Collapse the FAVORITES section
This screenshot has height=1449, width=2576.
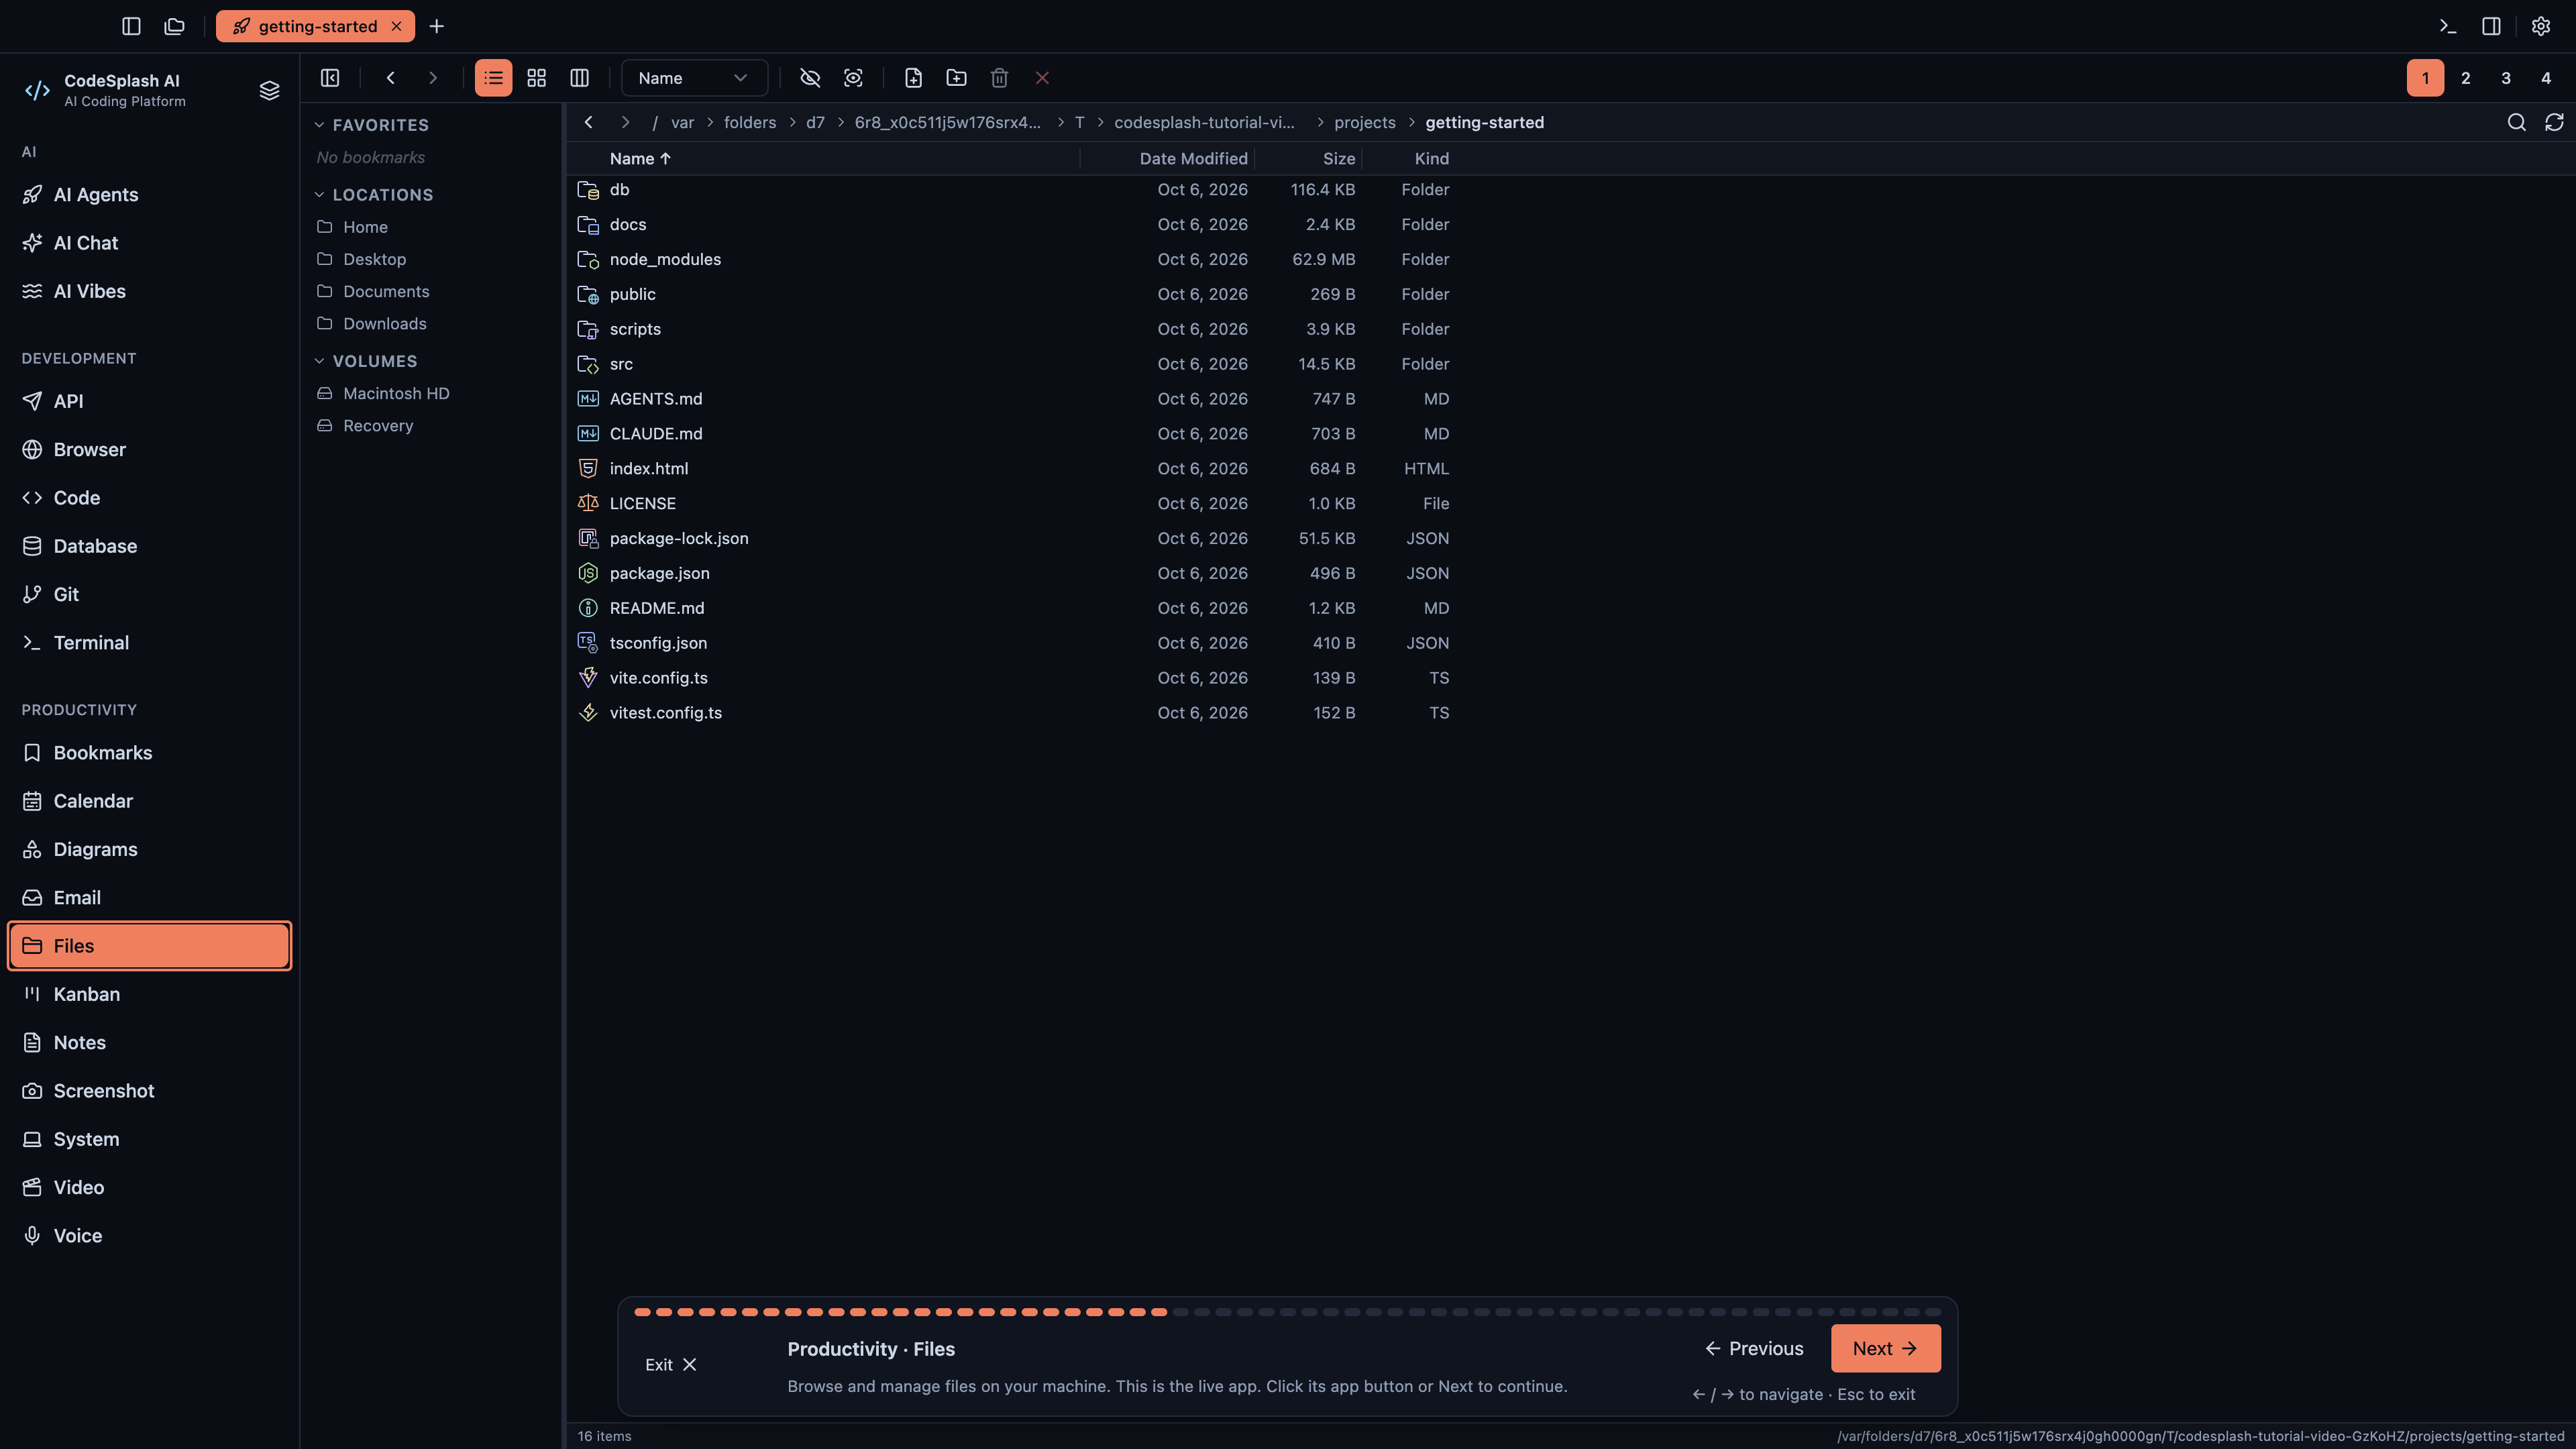coord(371,125)
